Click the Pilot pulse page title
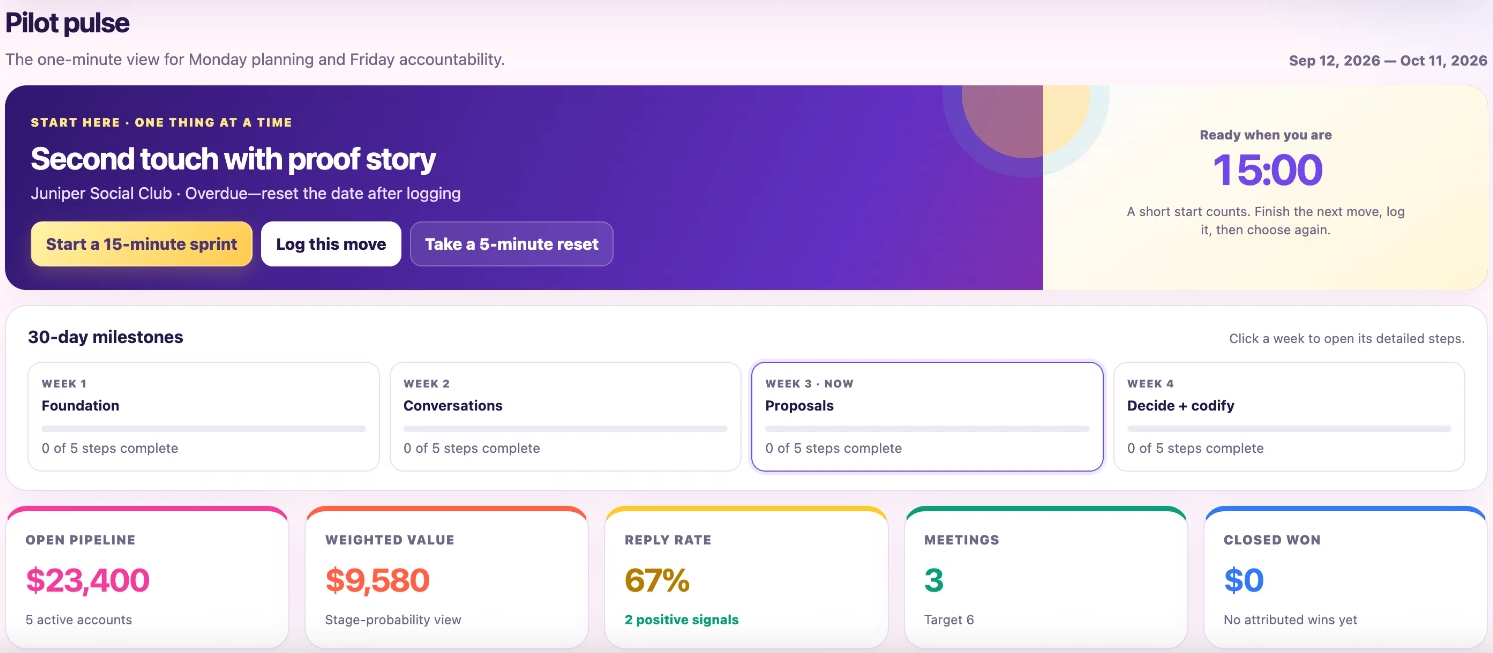 68,23
